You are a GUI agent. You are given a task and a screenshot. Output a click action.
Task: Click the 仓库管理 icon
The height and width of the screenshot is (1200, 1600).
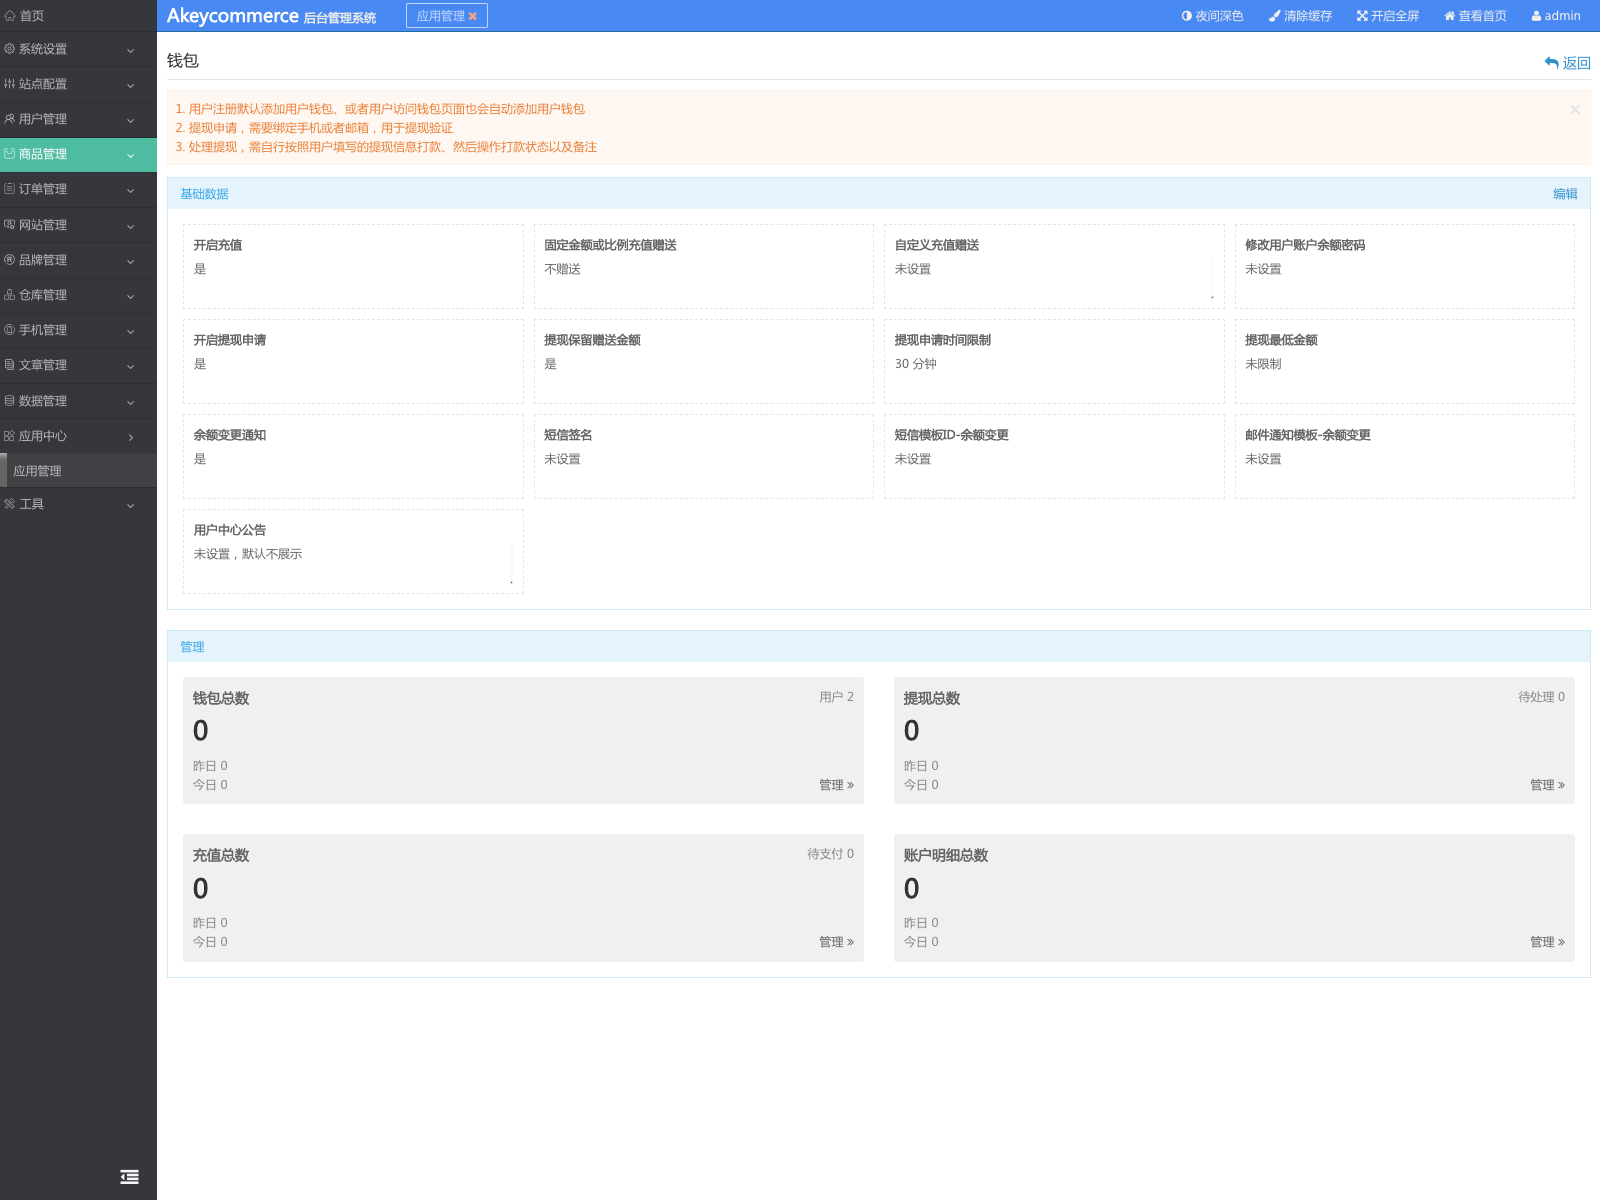click(x=10, y=295)
